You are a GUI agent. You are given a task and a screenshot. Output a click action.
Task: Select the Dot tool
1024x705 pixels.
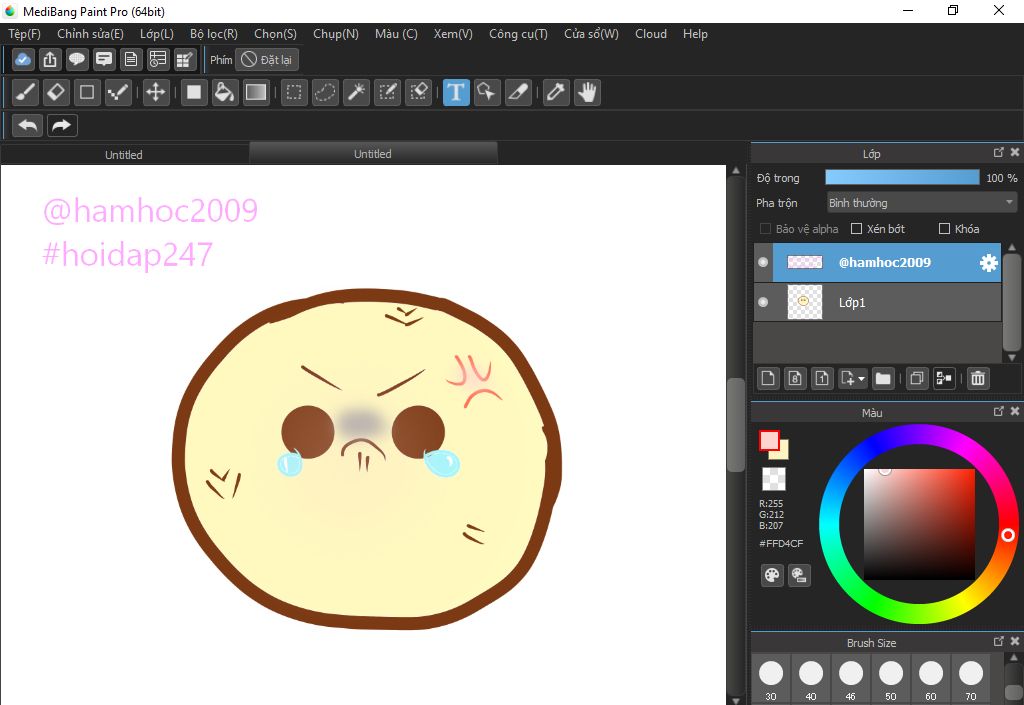pos(118,92)
